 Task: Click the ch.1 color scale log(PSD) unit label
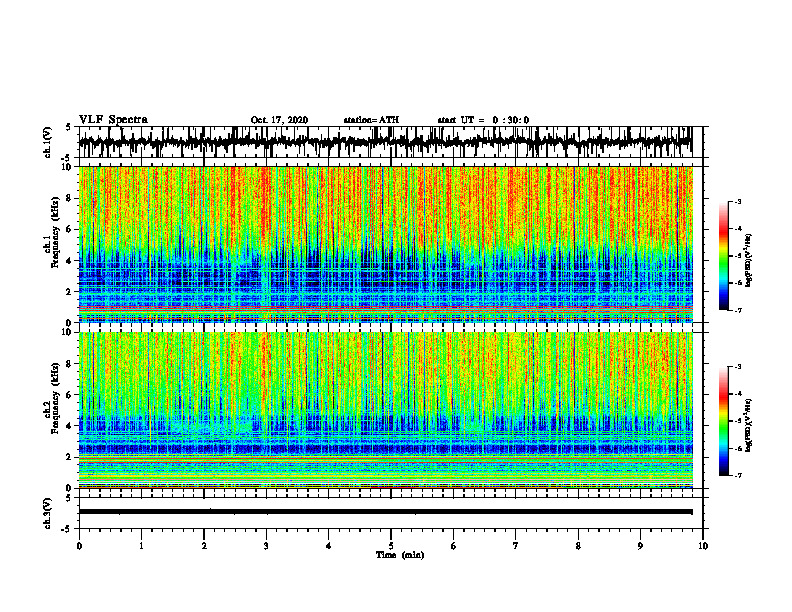coord(750,260)
